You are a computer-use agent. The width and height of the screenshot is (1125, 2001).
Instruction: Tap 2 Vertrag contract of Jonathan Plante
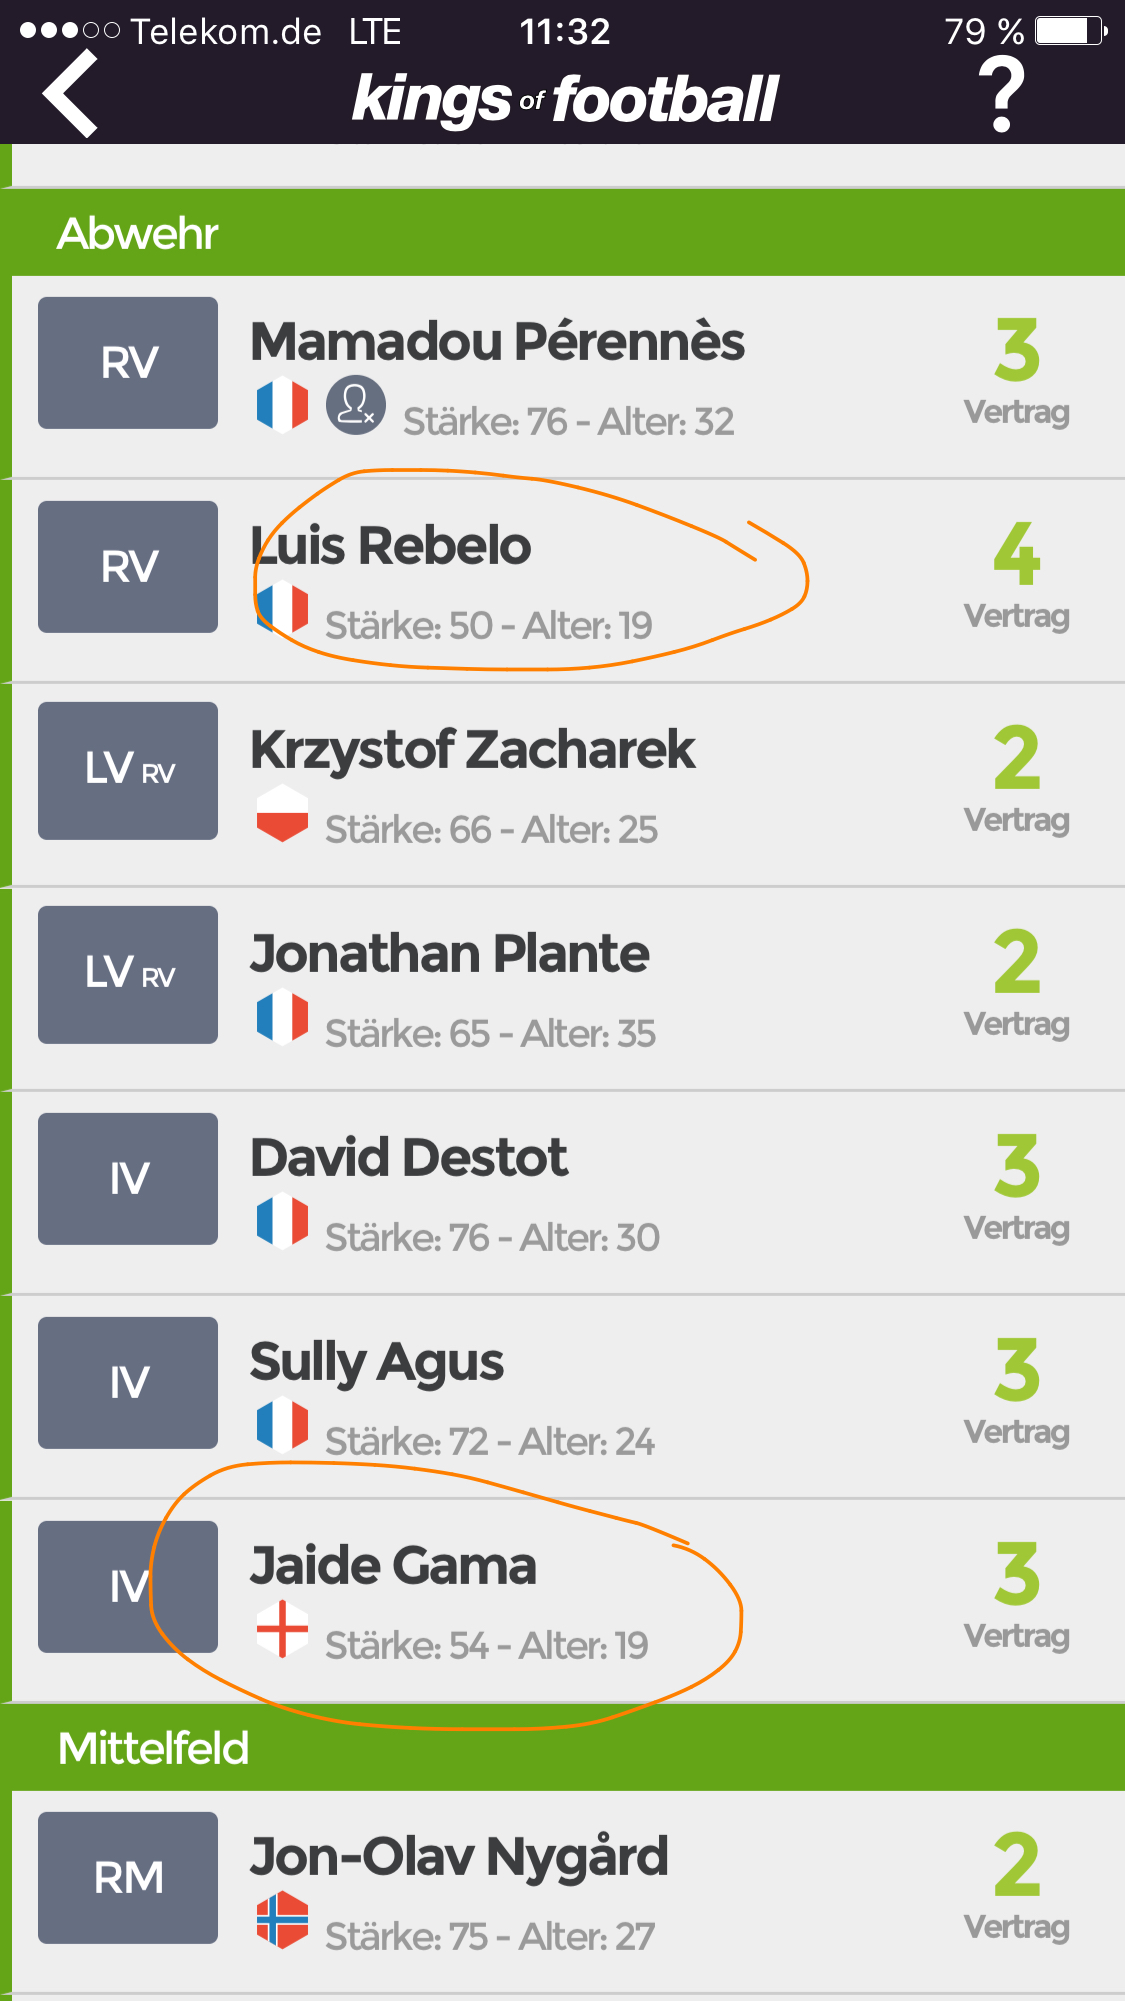pos(1017,984)
